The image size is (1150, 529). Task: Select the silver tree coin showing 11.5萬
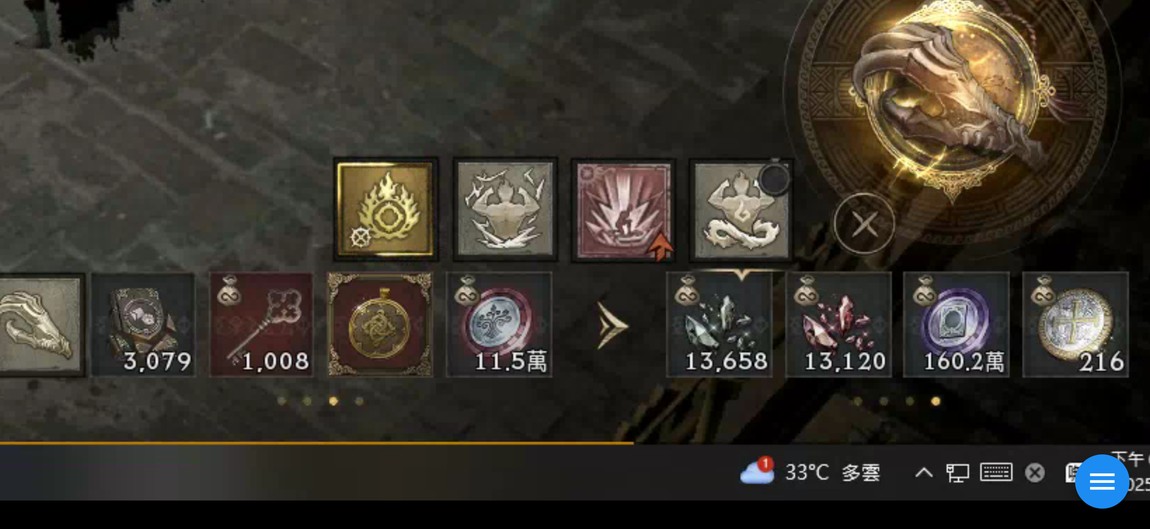point(499,325)
